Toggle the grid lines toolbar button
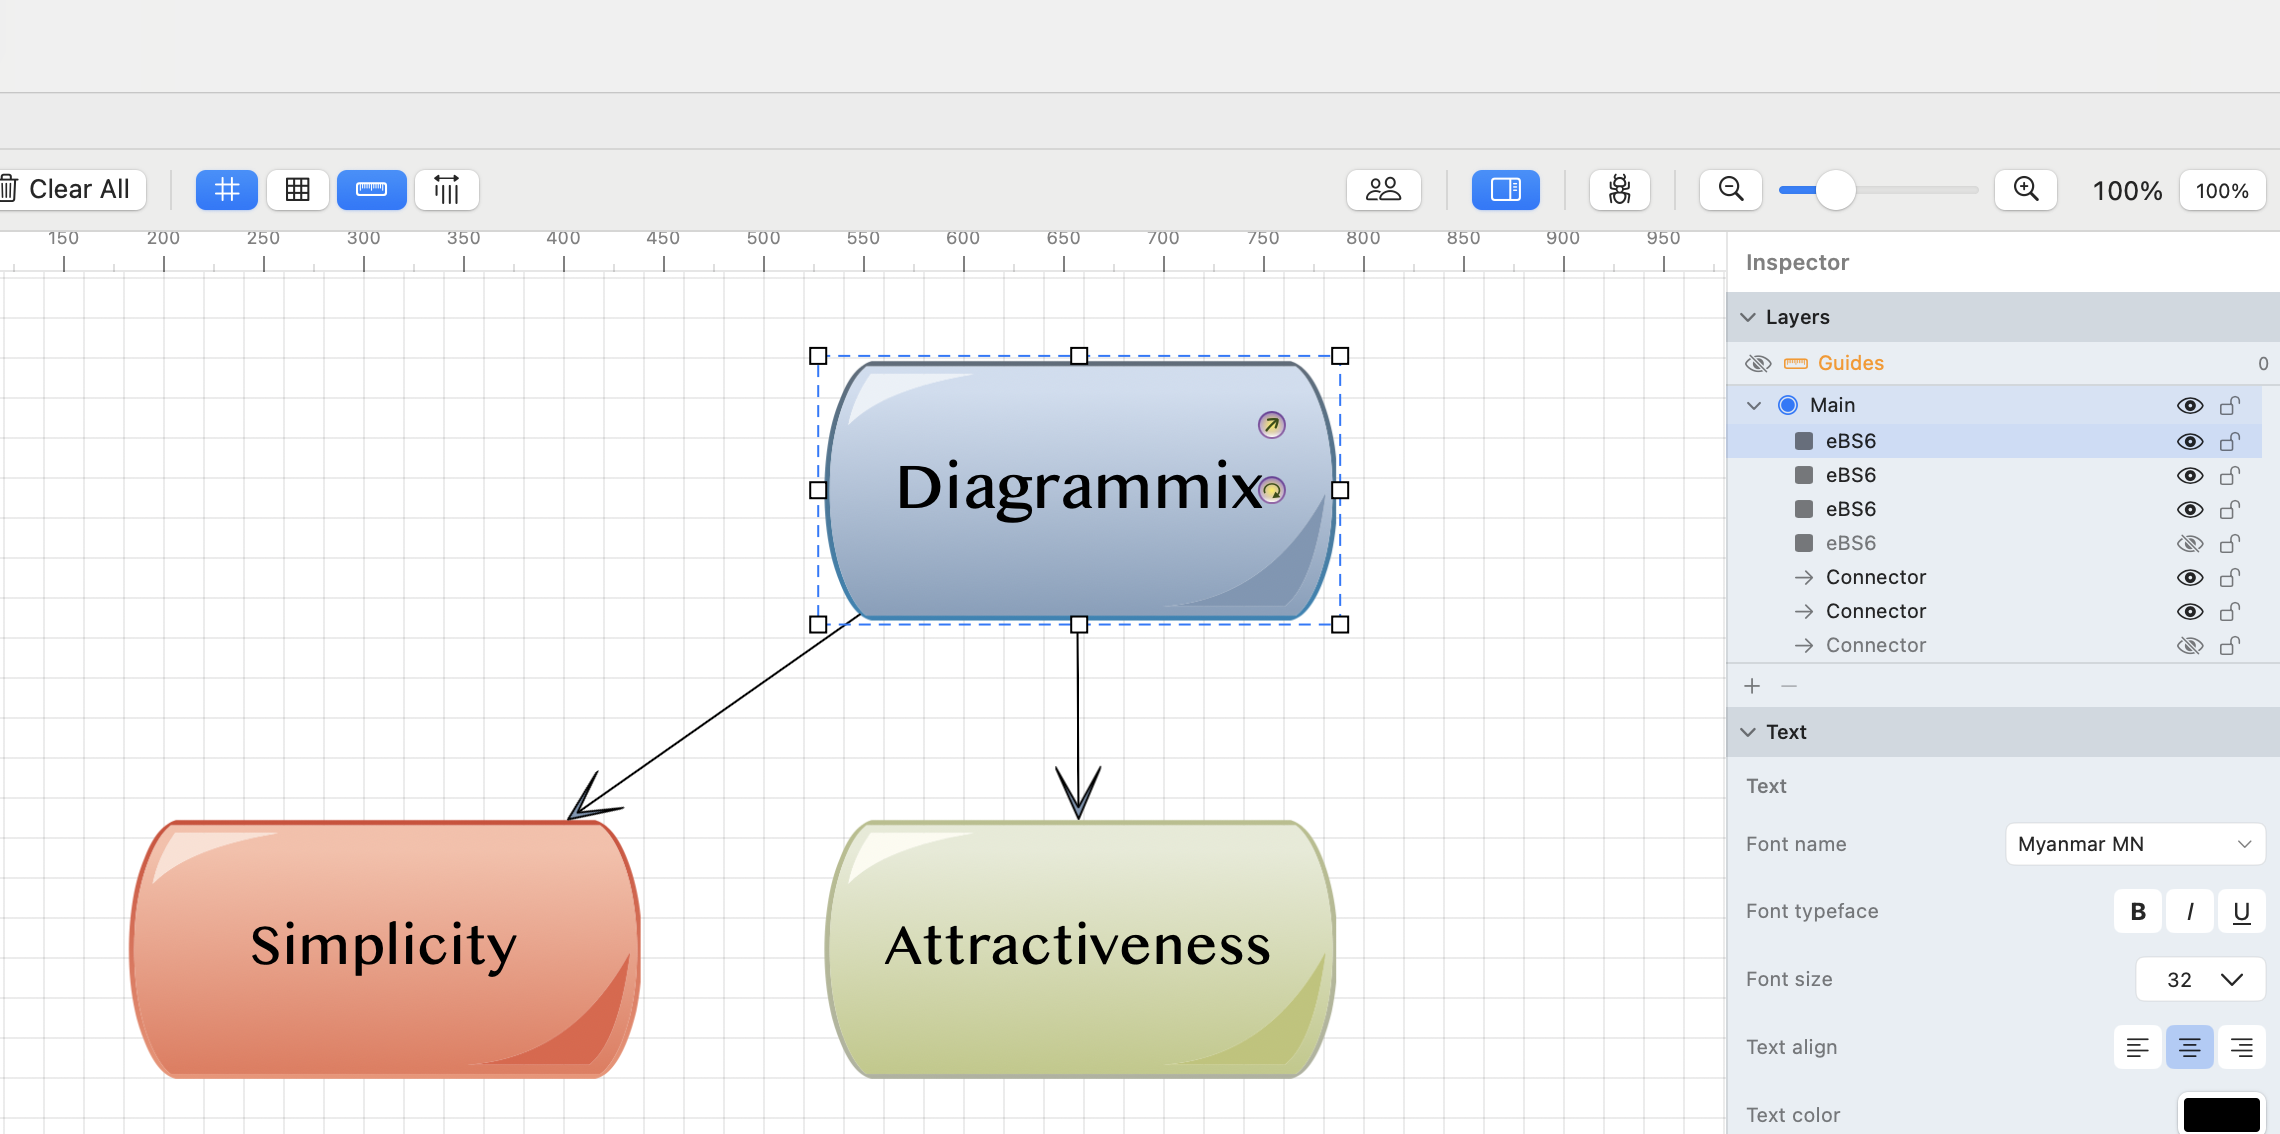Viewport: 2280px width, 1134px height. [x=226, y=189]
